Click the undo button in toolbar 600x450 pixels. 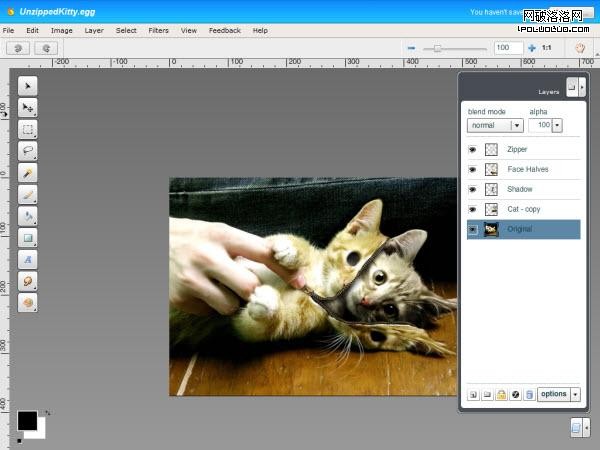coord(17,47)
